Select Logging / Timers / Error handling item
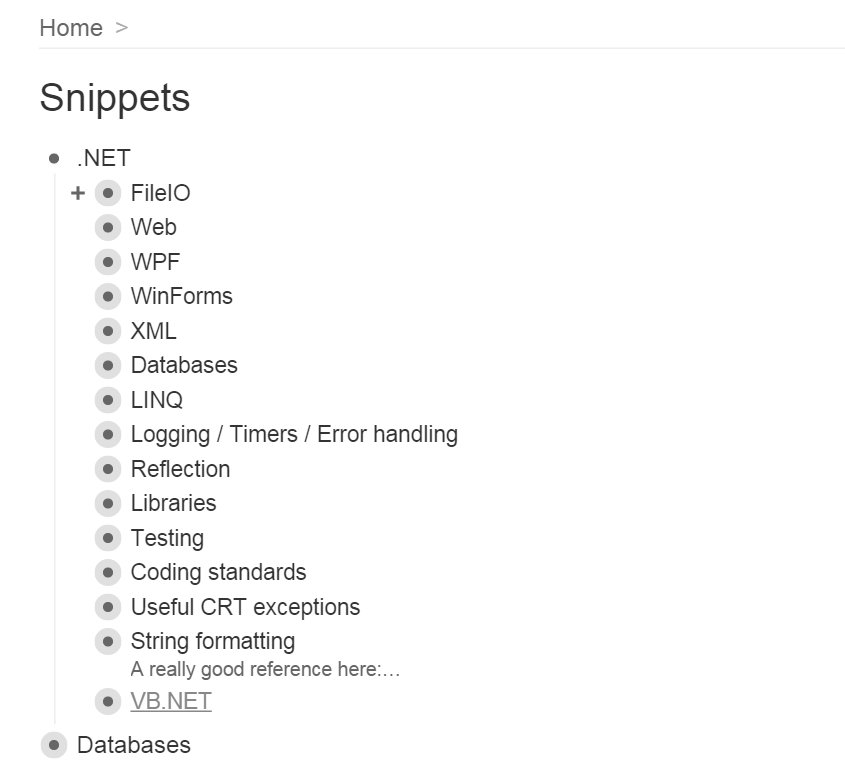 click(294, 434)
